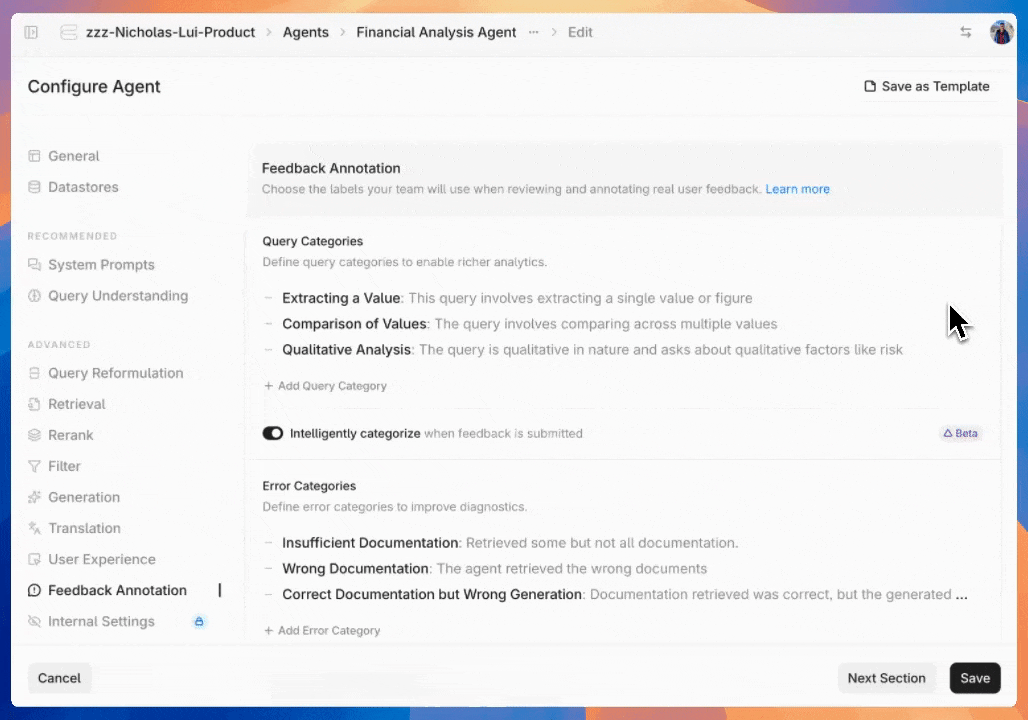Screen dimensions: 1028x720
Task: Click the Datastores database icon
Action: 35,187
